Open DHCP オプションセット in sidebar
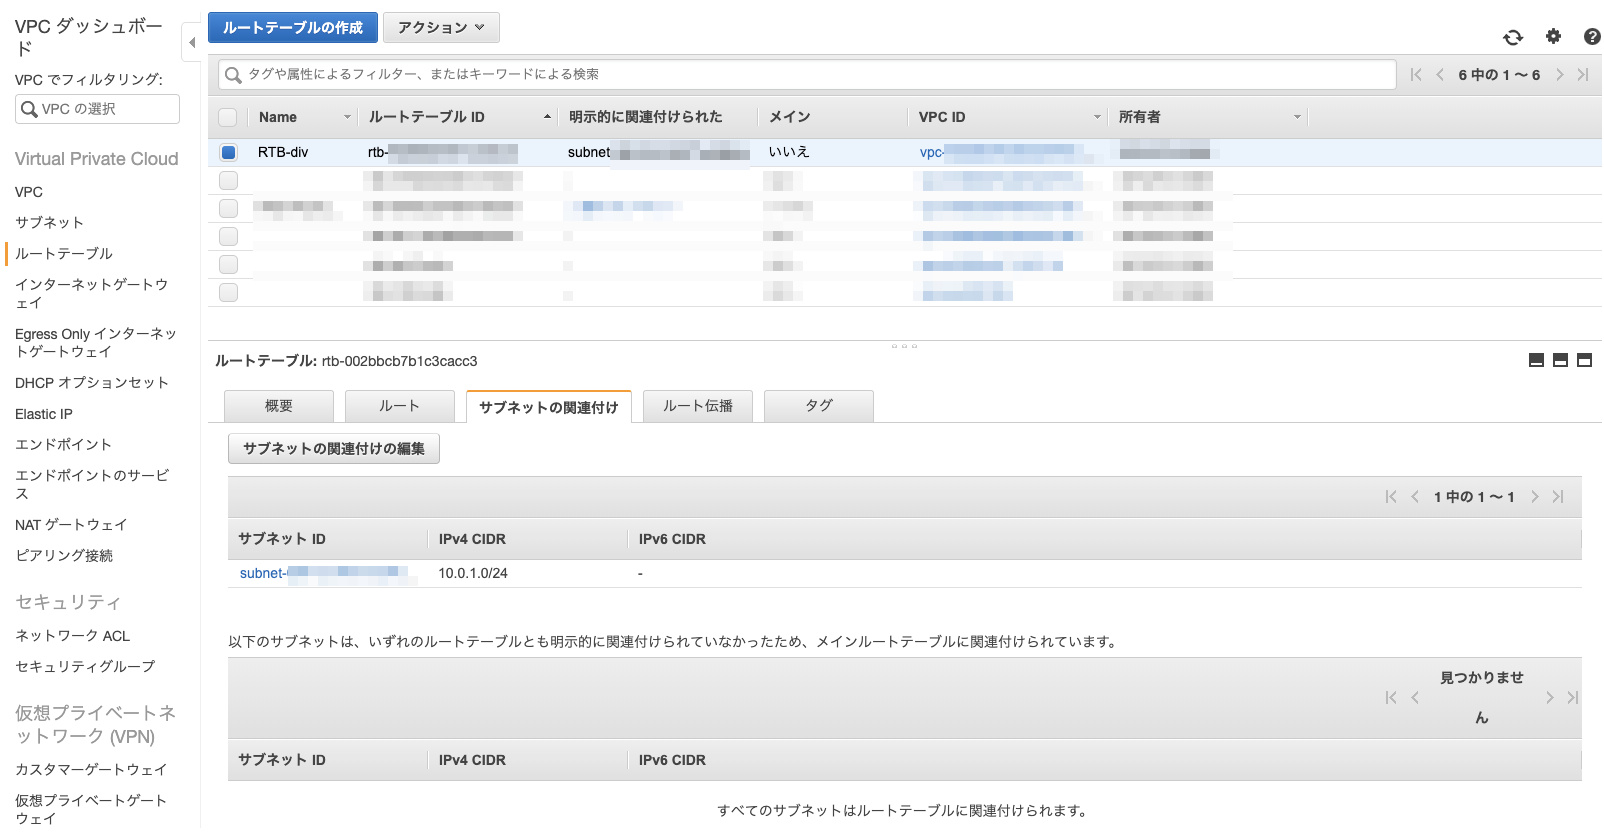This screenshot has width=1604, height=832. click(92, 382)
